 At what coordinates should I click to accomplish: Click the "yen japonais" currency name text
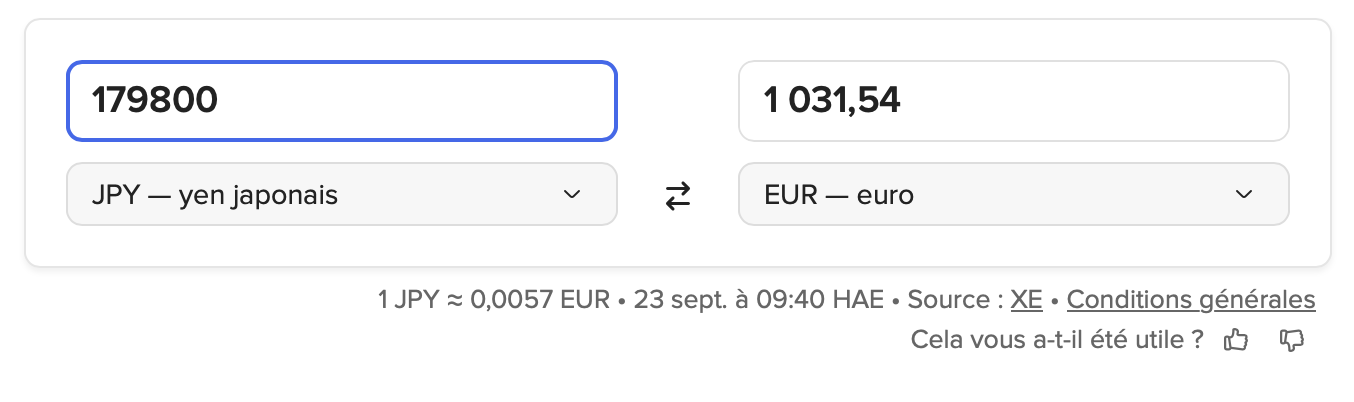[258, 196]
